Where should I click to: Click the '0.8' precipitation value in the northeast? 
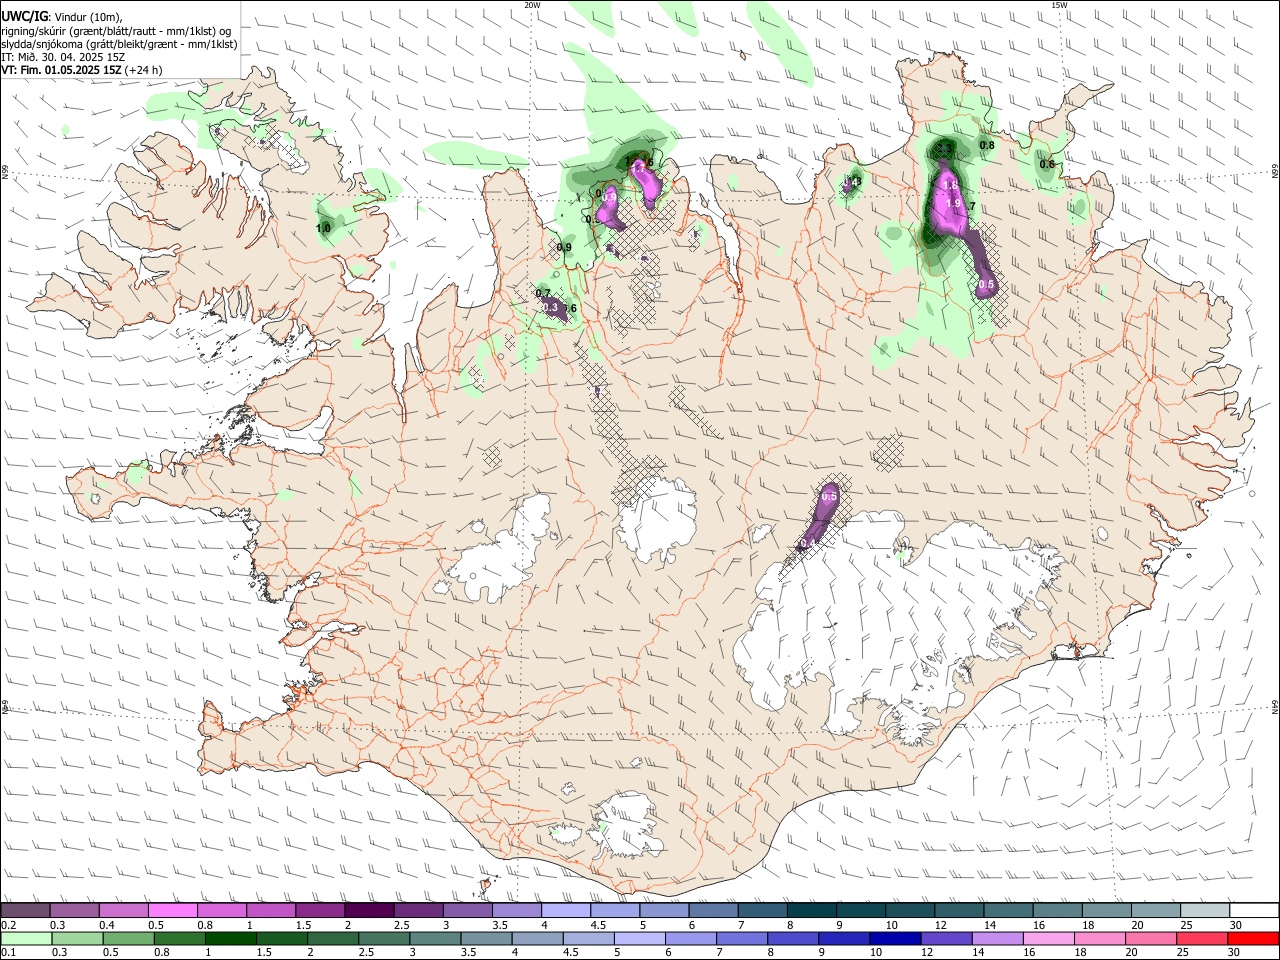pos(987,145)
